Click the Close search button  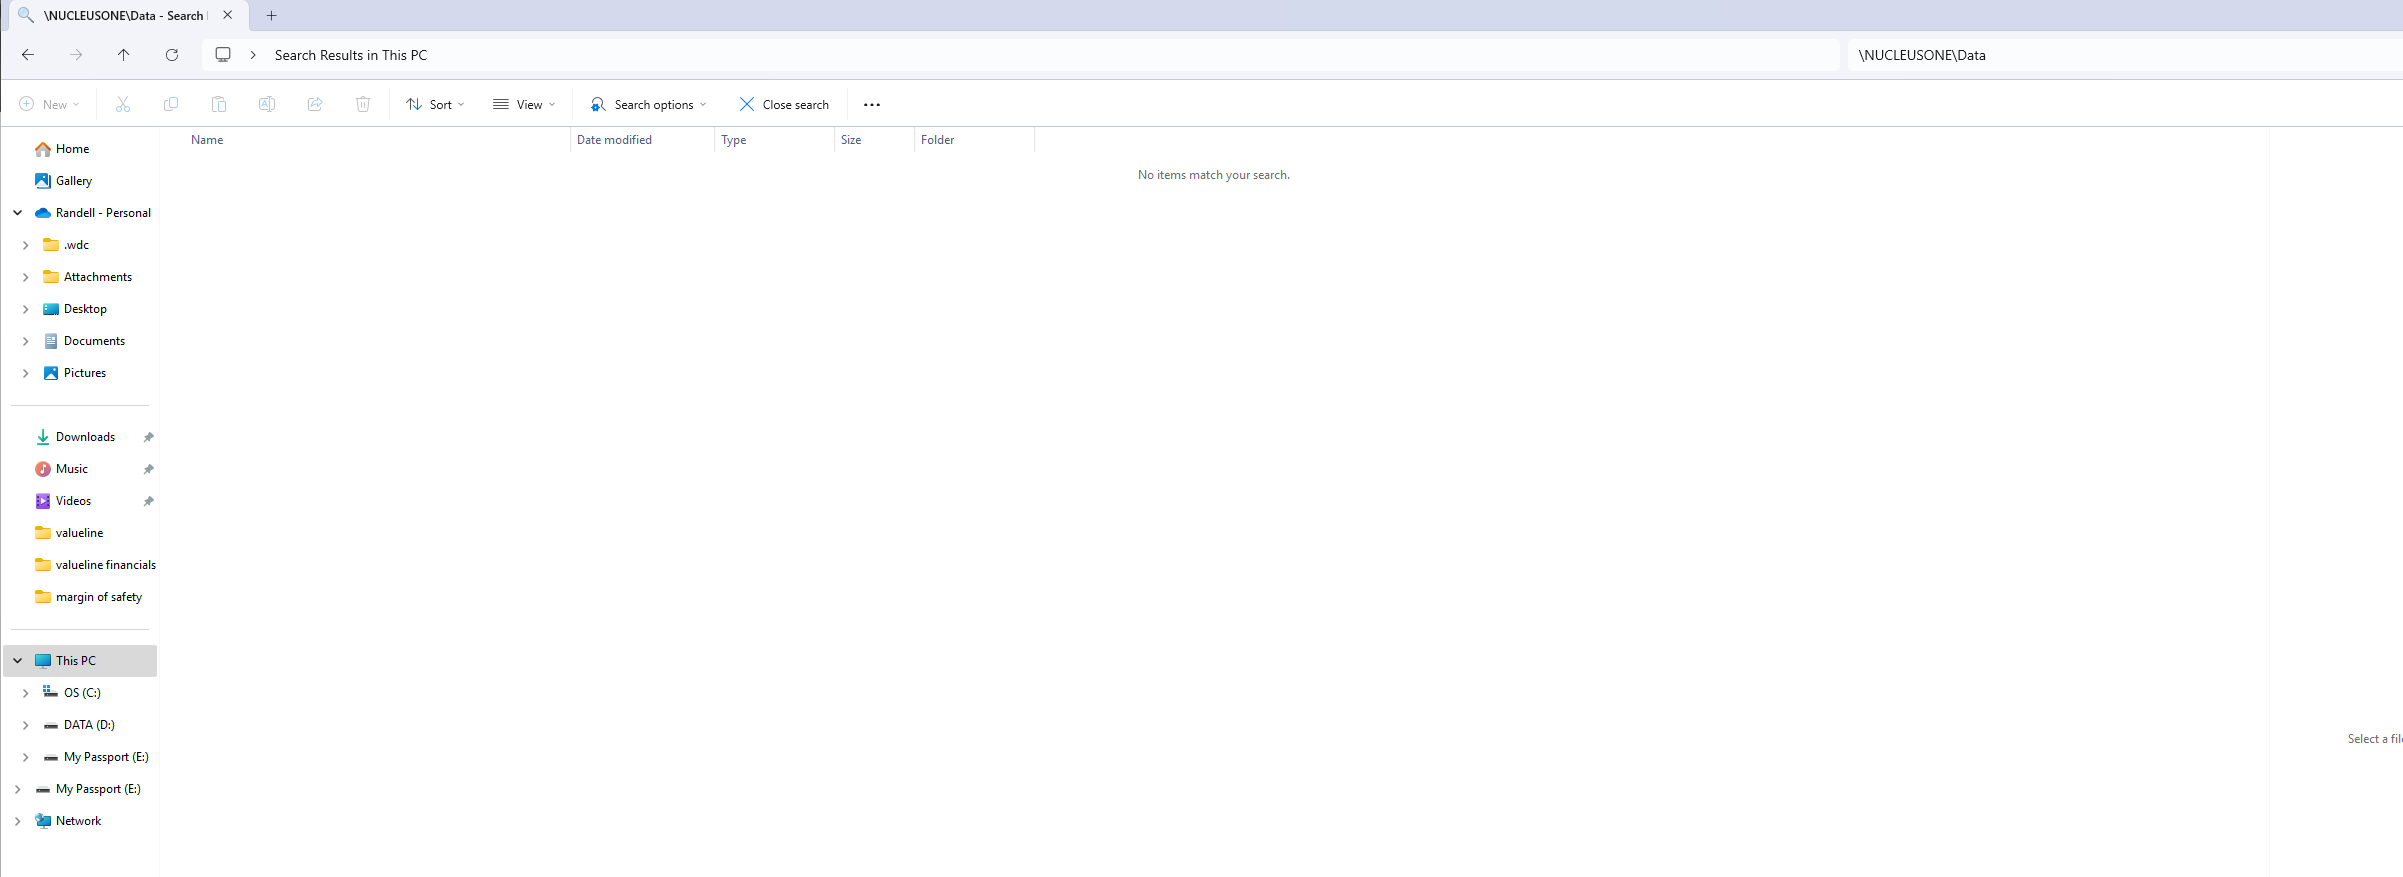[784, 104]
